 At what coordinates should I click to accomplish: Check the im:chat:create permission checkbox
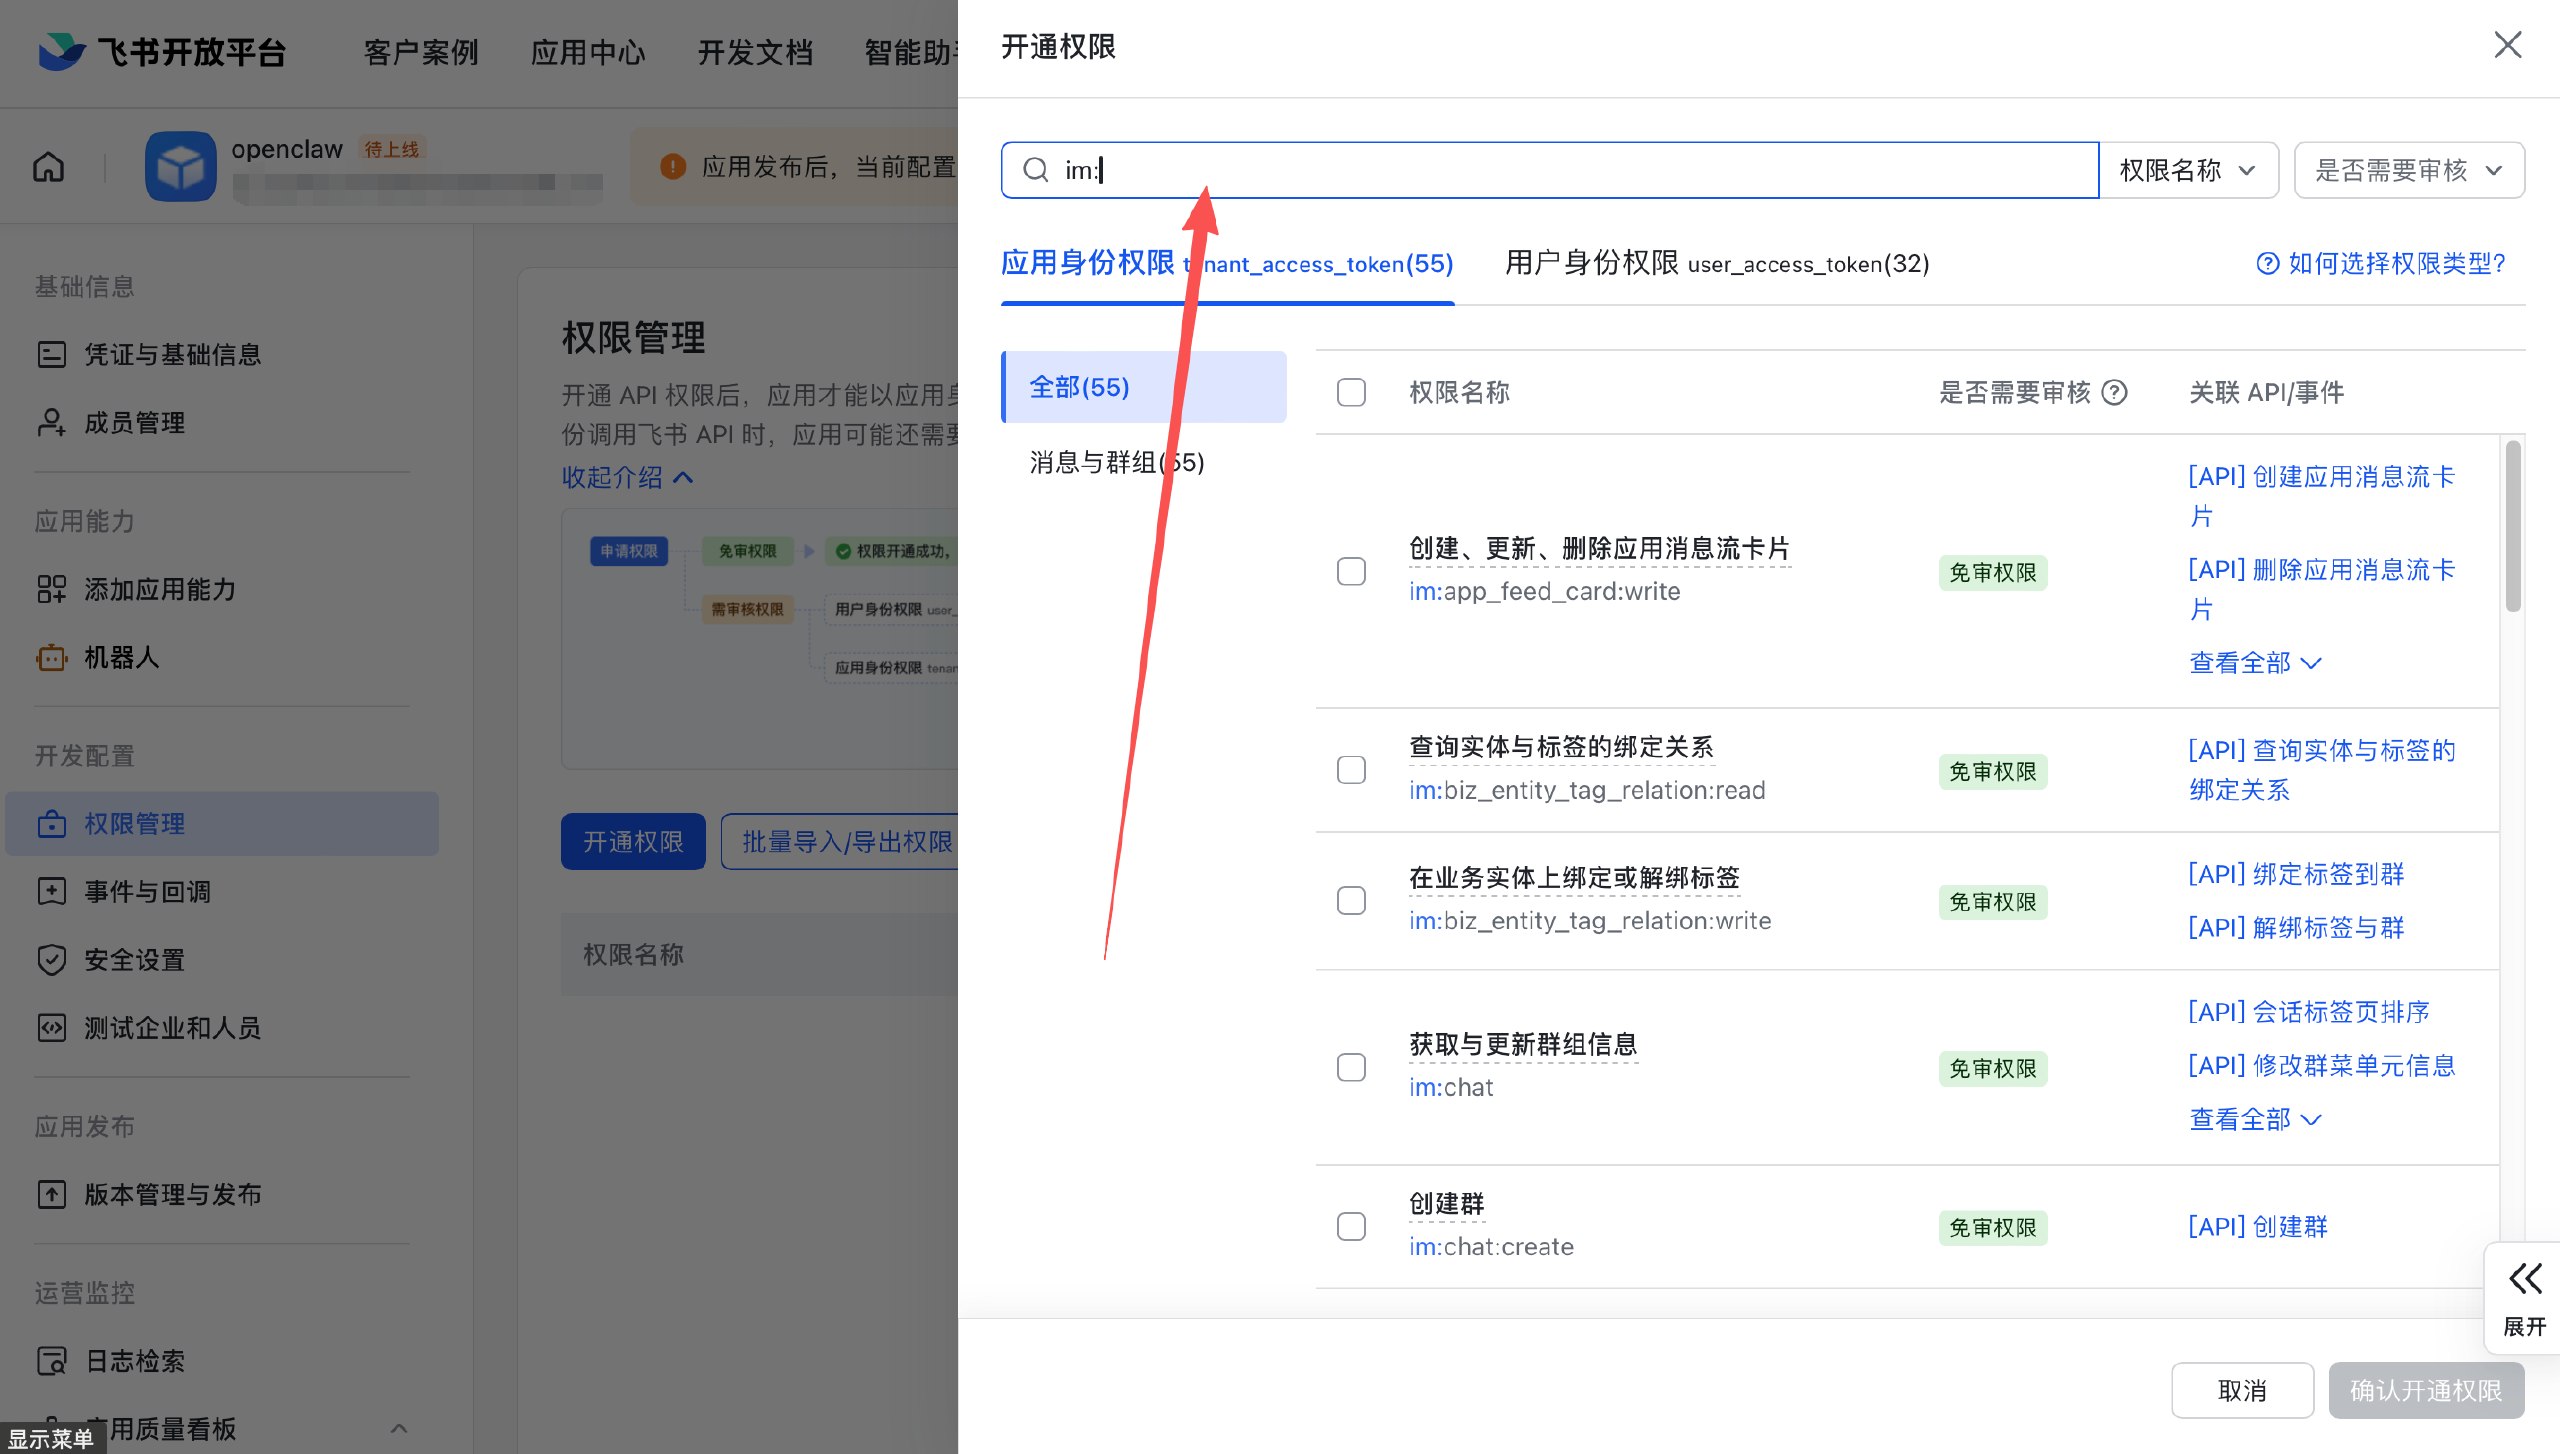pyautogui.click(x=1351, y=1226)
